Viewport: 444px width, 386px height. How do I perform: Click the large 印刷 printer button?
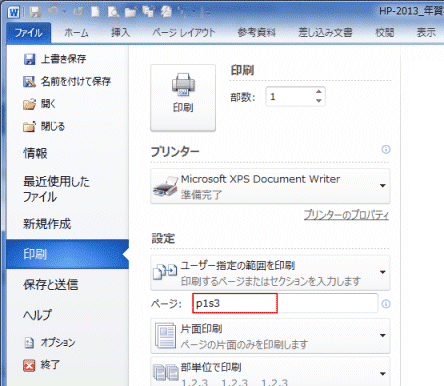coord(183,98)
